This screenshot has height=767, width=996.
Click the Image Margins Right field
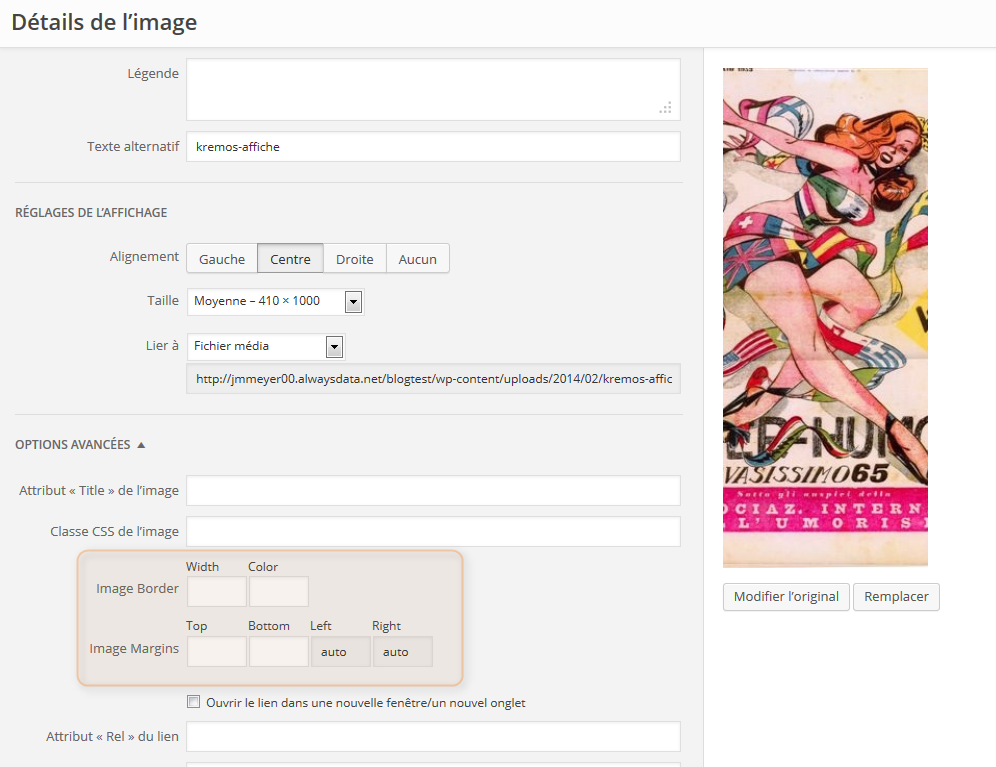click(x=403, y=651)
